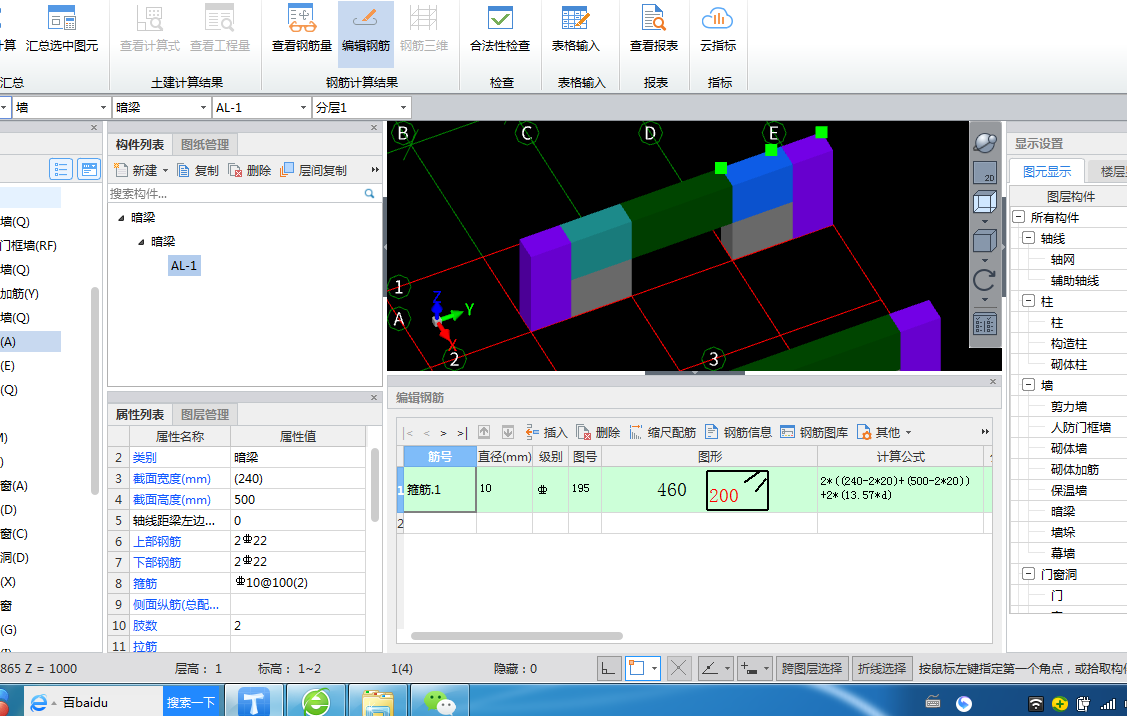
Task: Click 箍筋.1 cell in rebar table
Action: tap(439, 490)
